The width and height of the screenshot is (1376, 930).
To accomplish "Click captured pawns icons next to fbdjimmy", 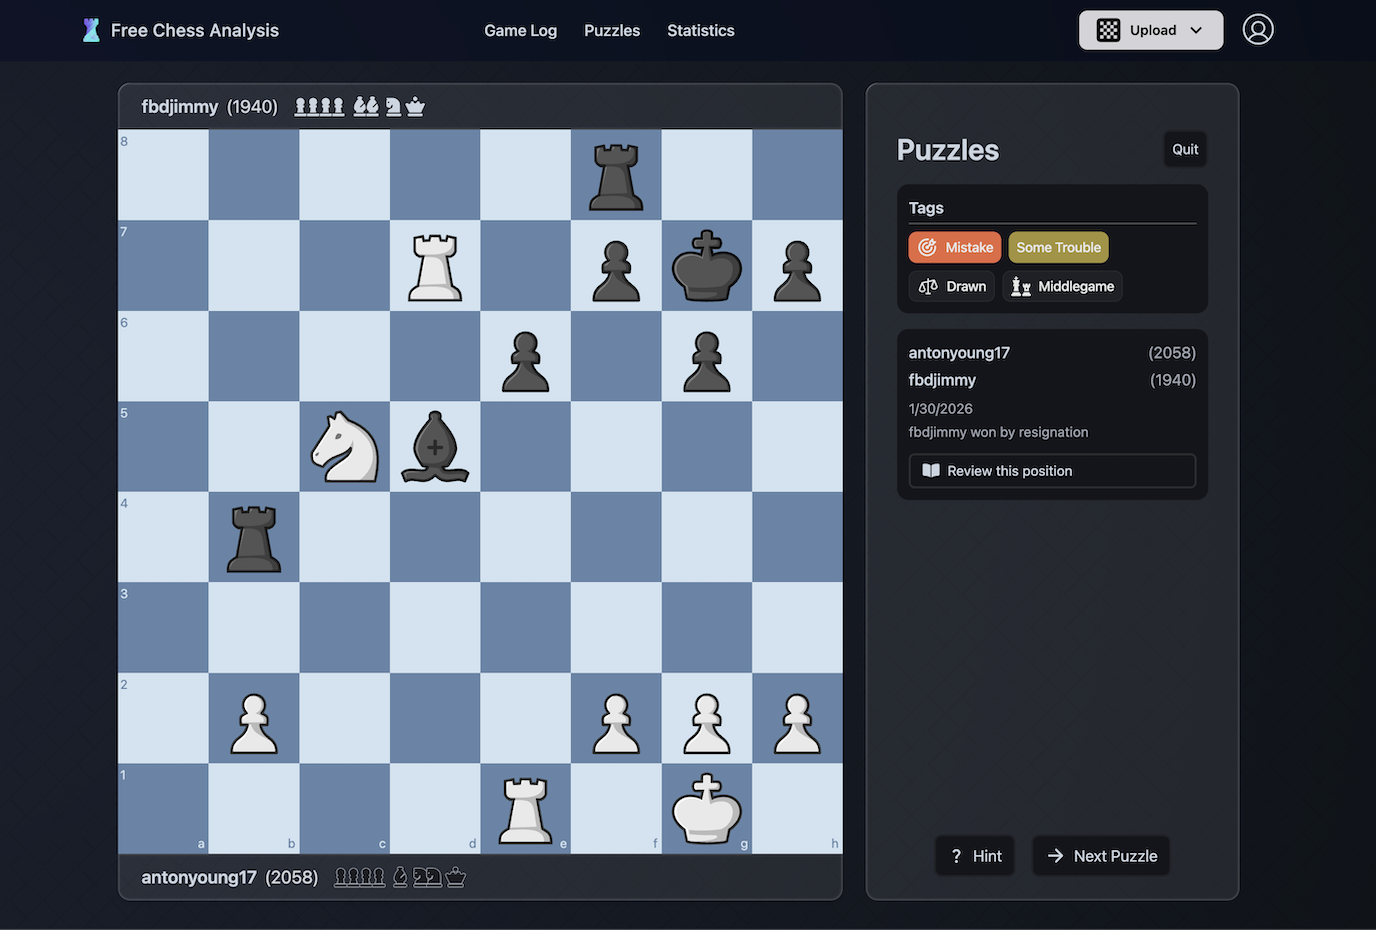I will 319,106.
